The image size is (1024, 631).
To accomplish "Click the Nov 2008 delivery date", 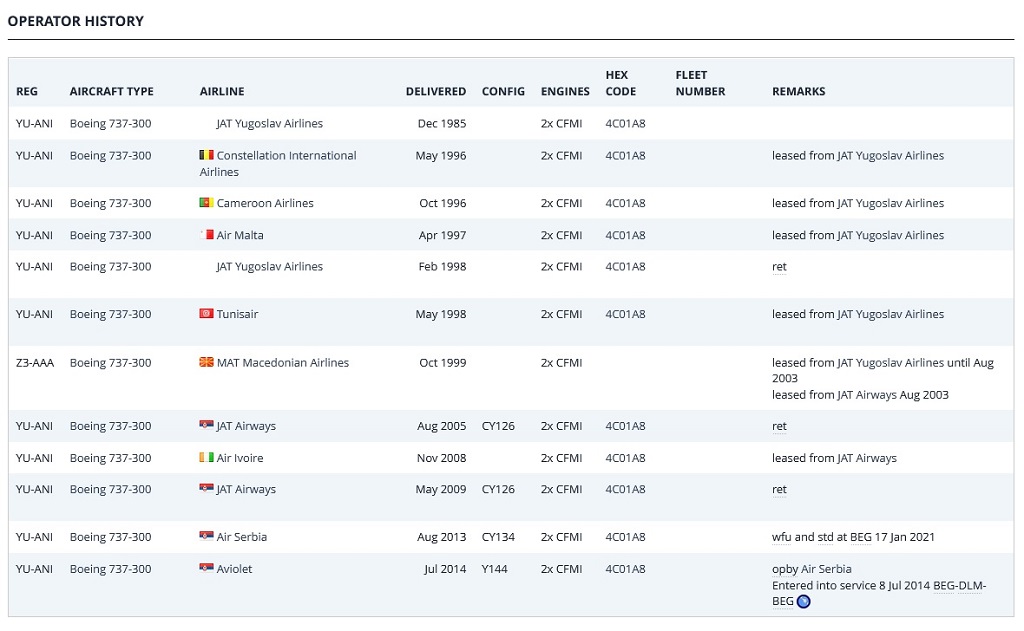I will (x=441, y=458).
